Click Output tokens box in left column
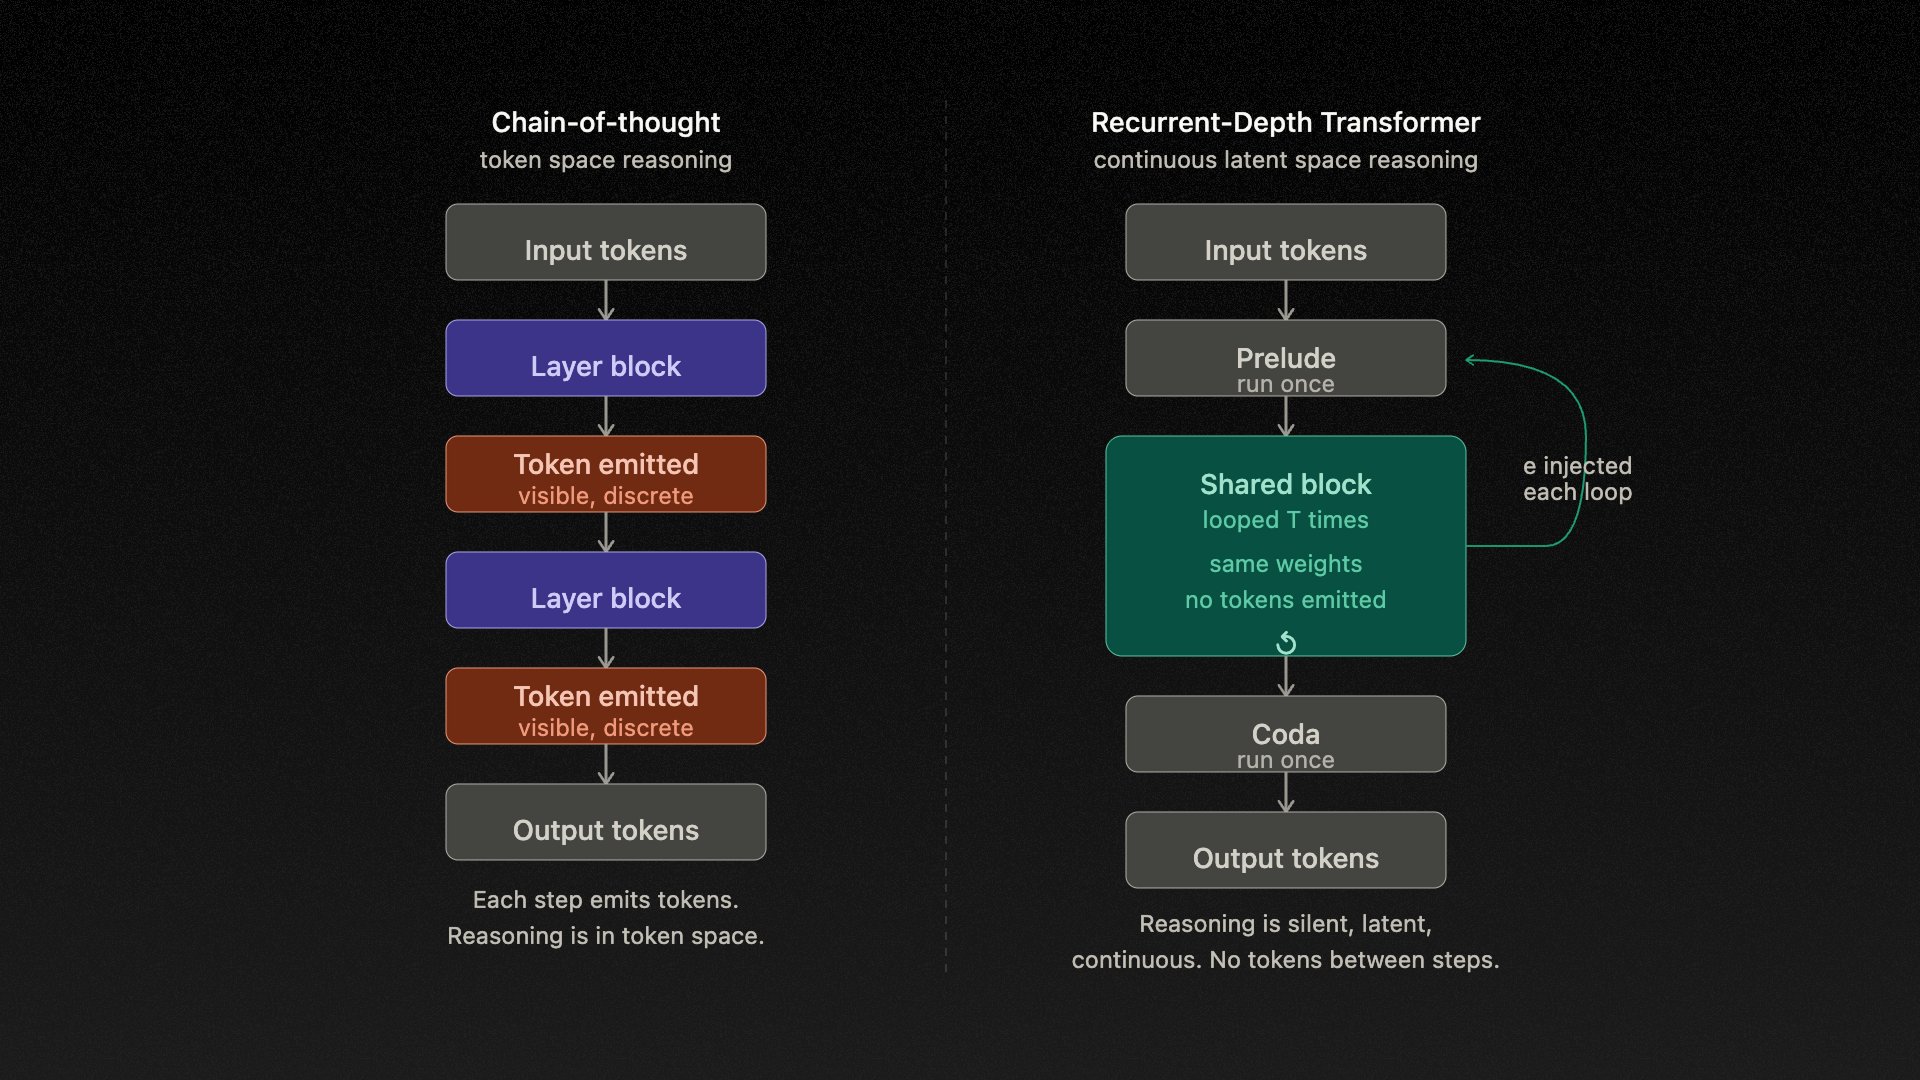 [605, 822]
